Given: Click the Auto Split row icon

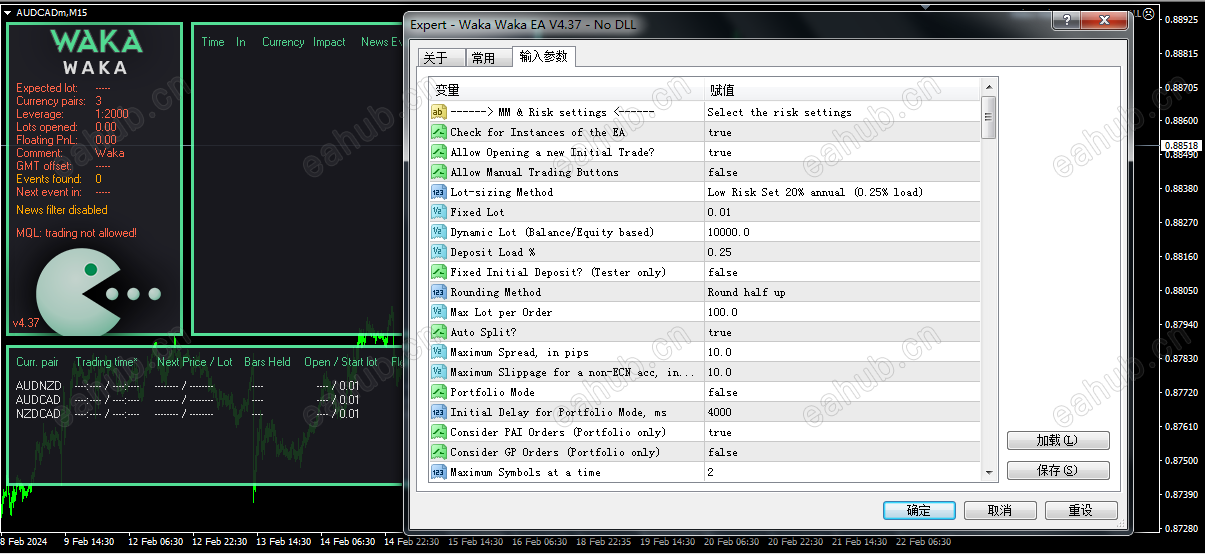Looking at the screenshot, I should (438, 332).
